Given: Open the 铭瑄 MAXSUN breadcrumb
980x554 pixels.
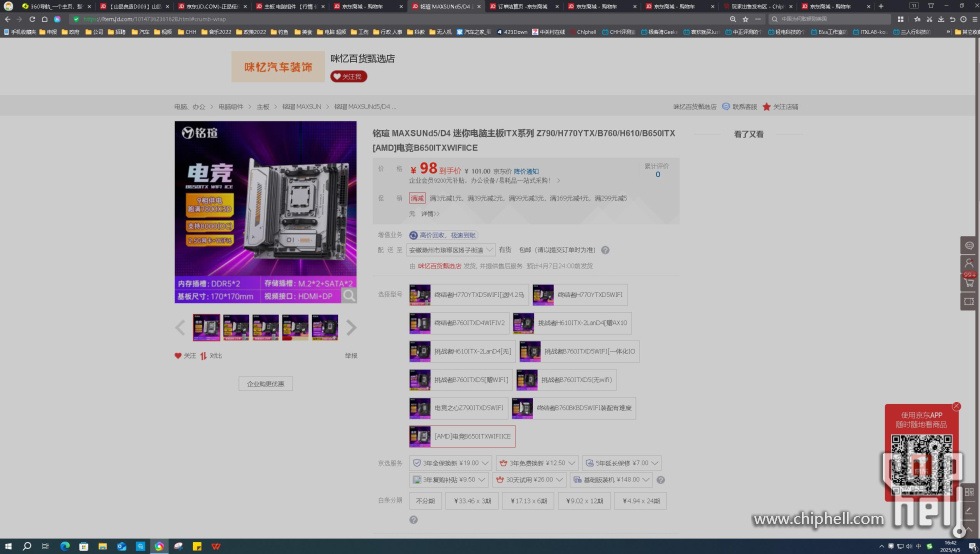Looking at the screenshot, I should coord(301,107).
